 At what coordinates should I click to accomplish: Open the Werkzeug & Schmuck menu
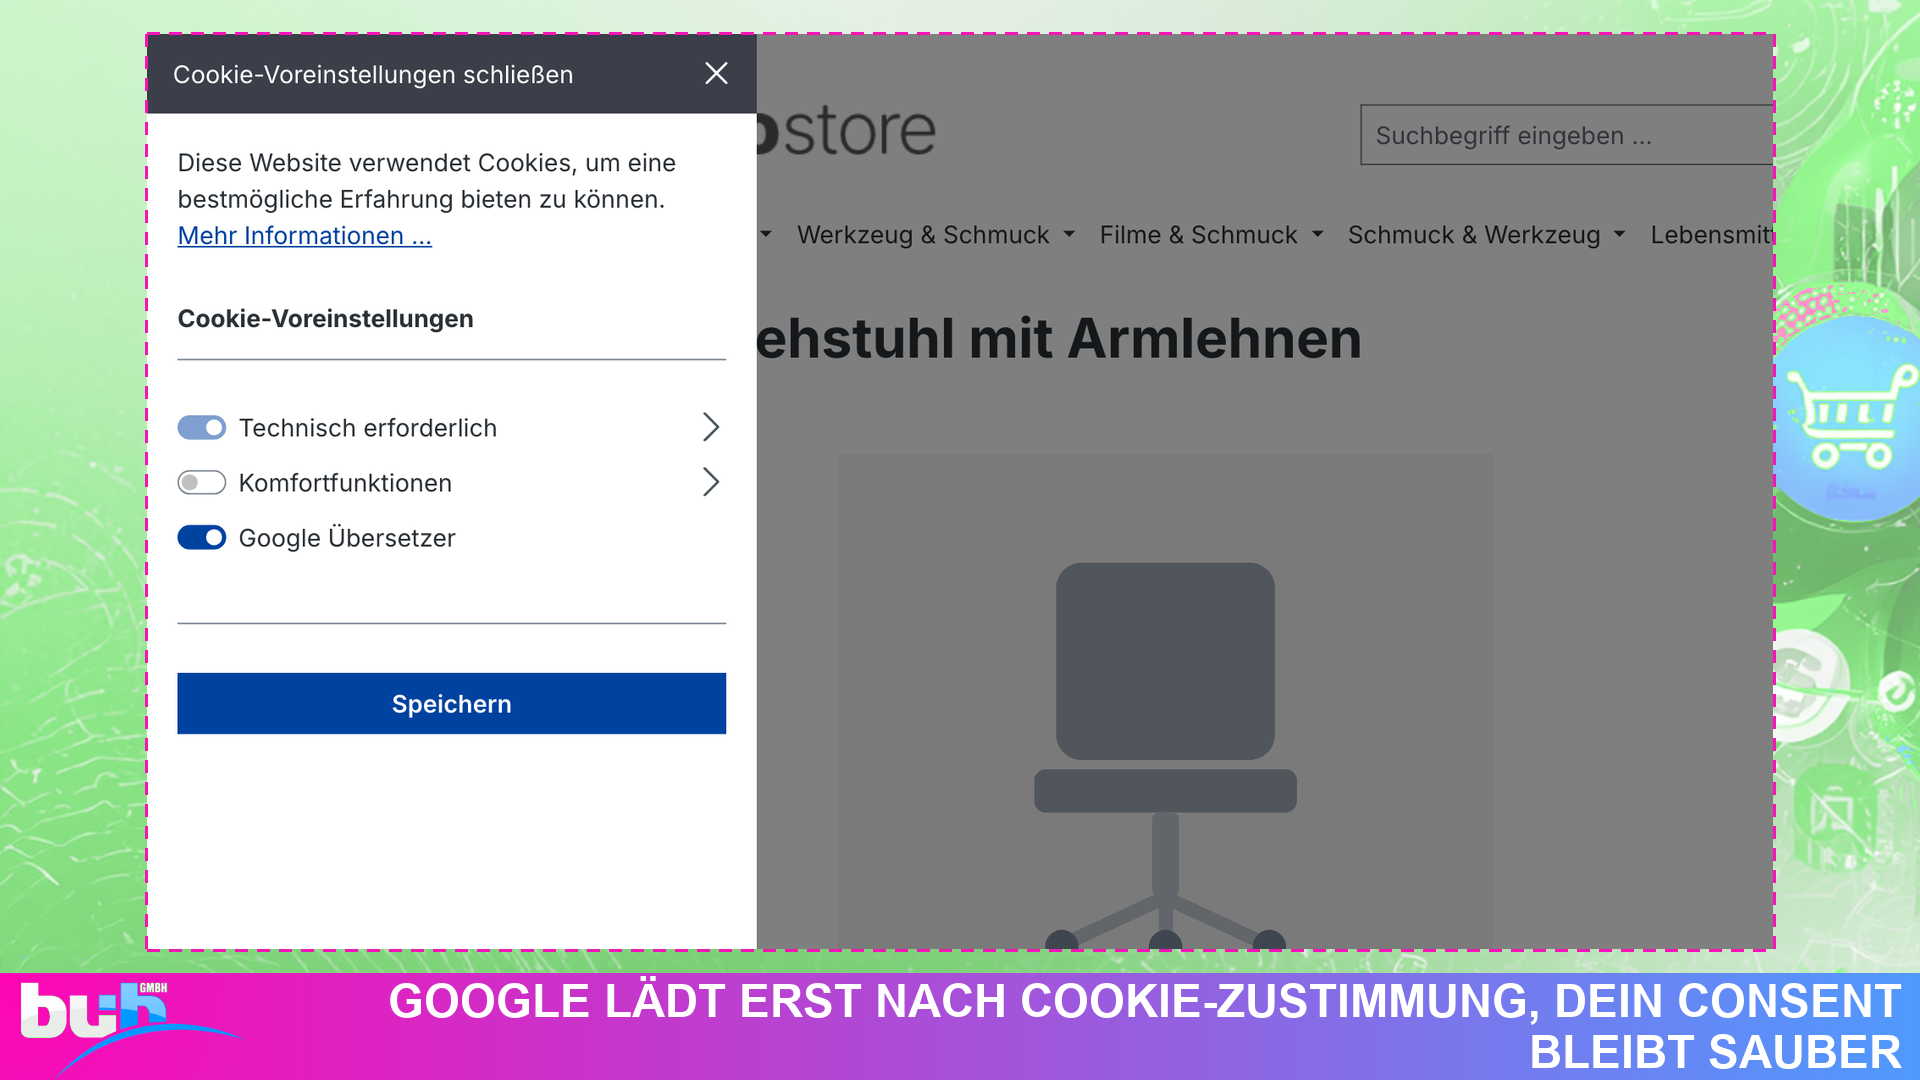click(x=923, y=235)
